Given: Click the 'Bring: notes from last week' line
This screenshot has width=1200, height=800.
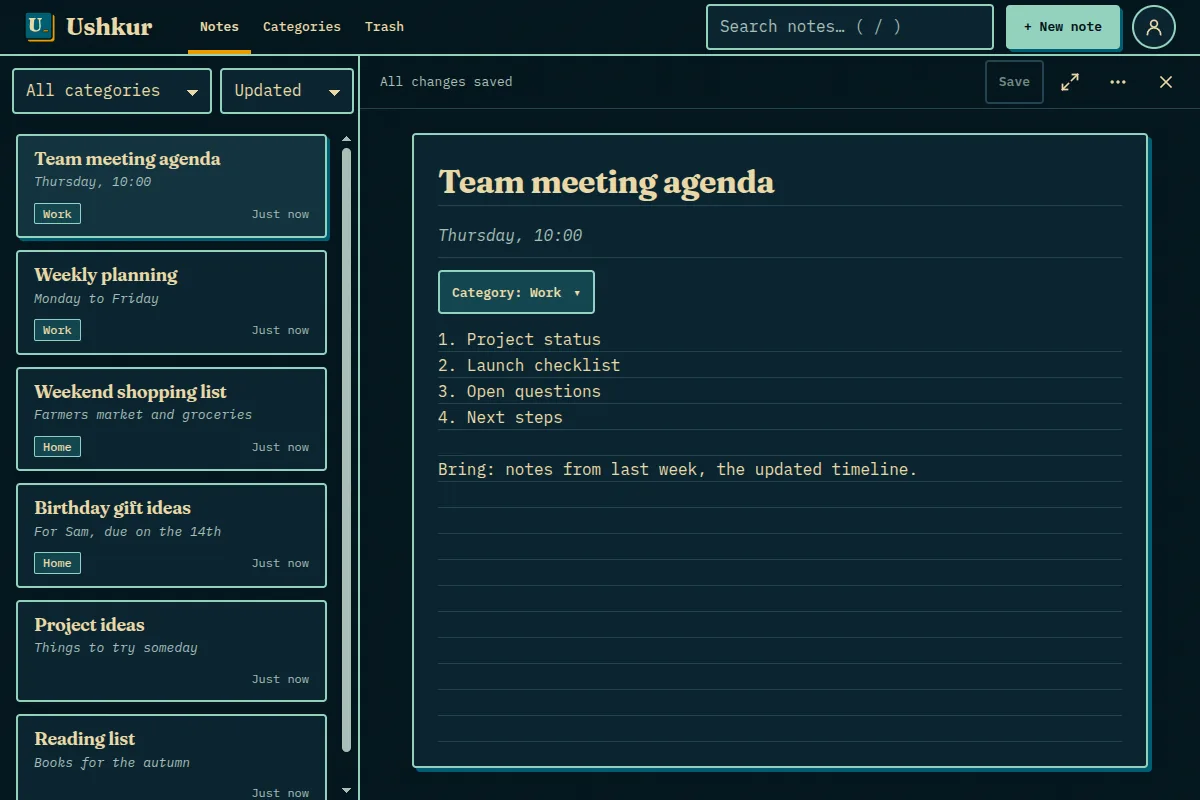Looking at the screenshot, I should [677, 469].
